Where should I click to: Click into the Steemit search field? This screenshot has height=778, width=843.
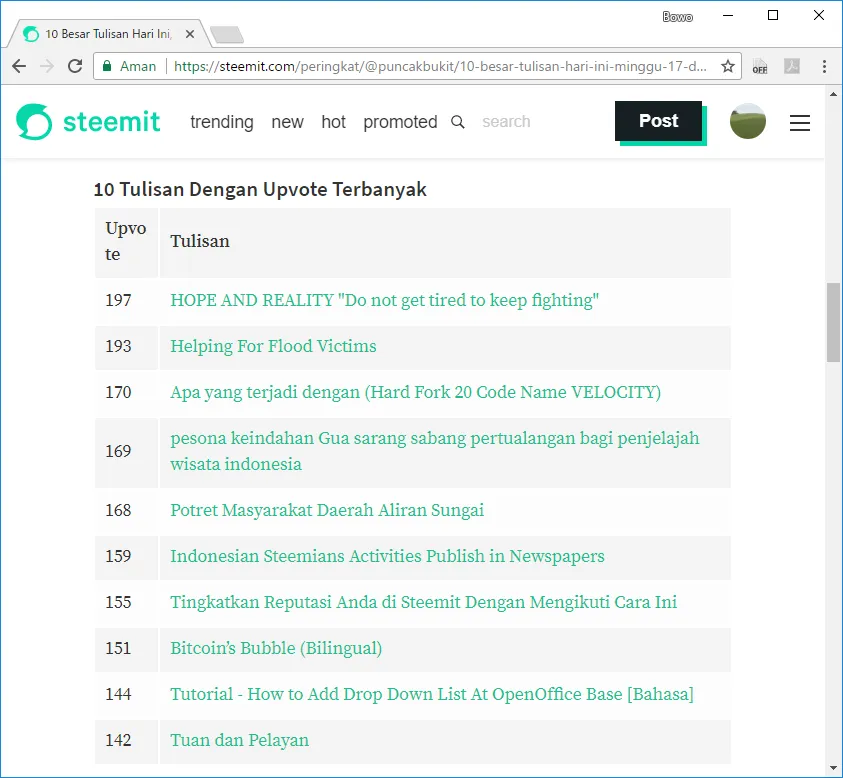pos(506,122)
